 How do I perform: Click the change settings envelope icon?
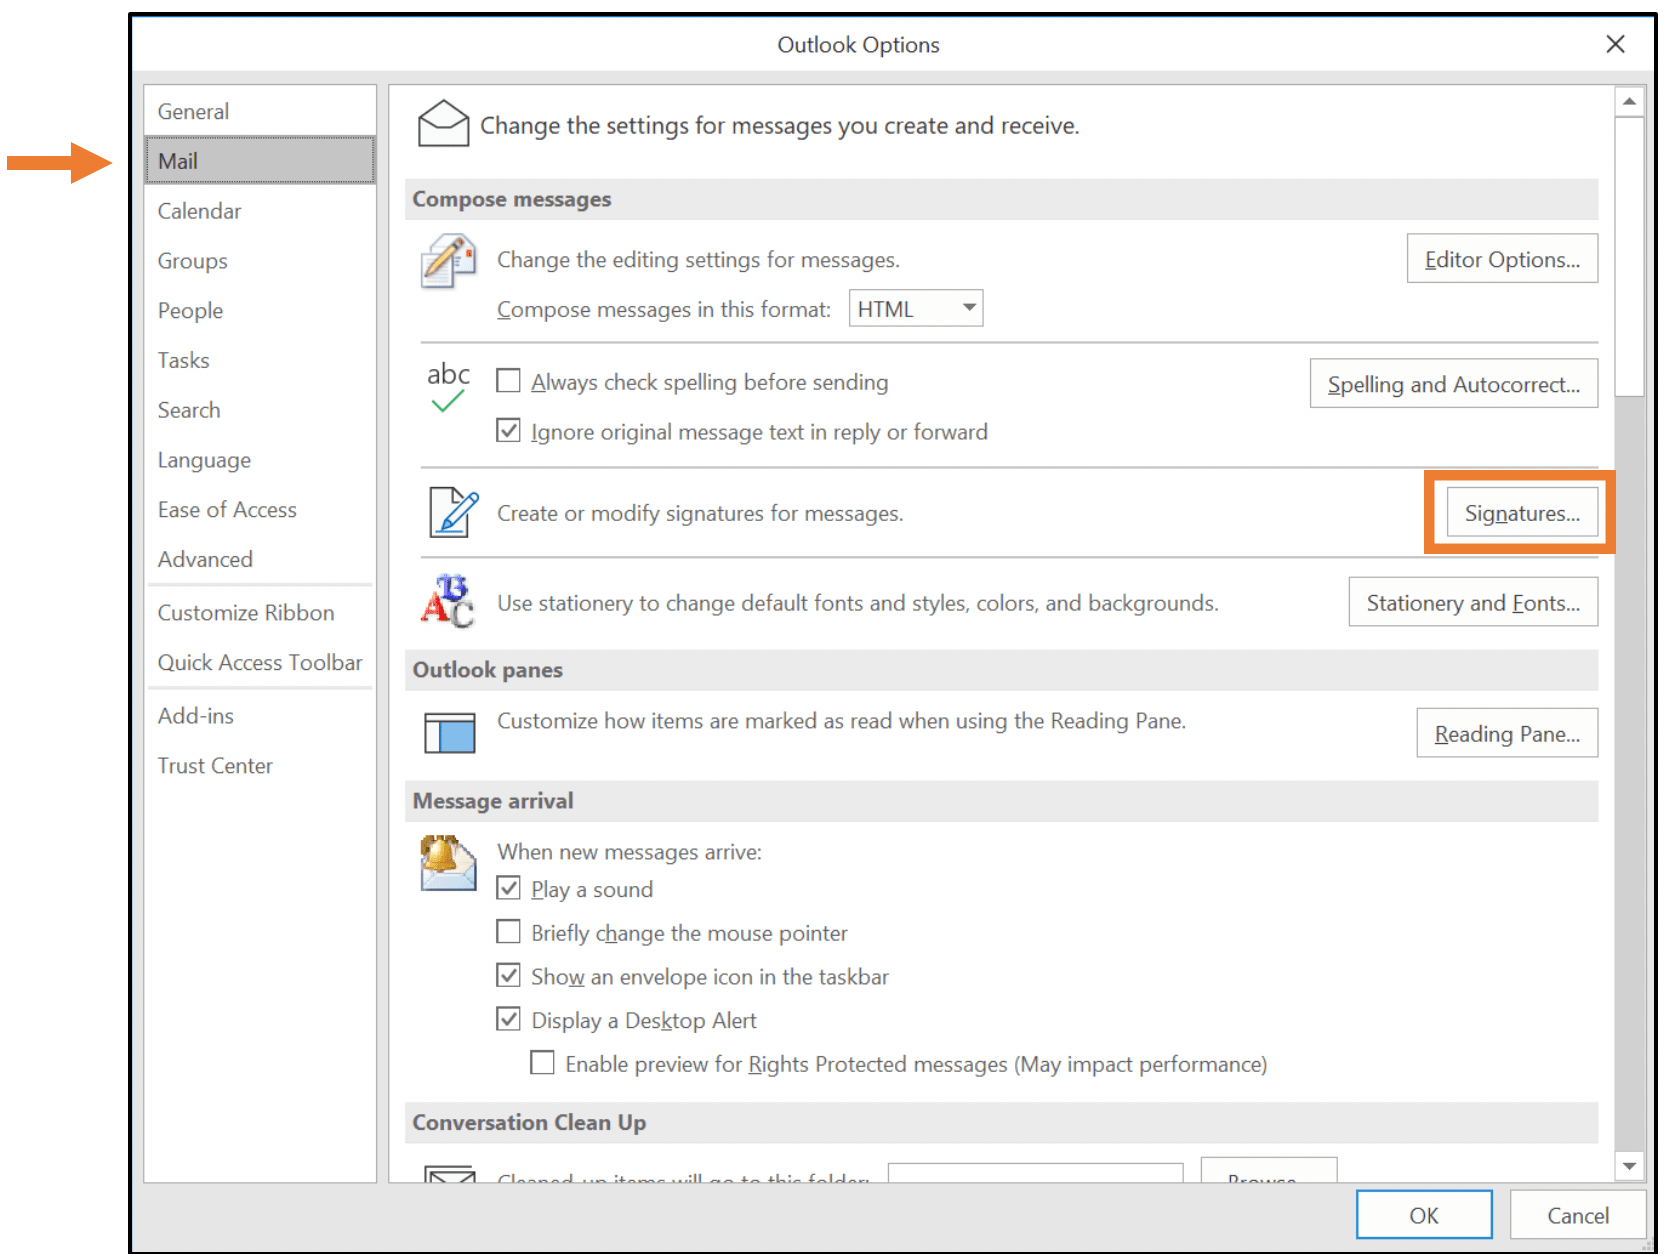[x=444, y=123]
